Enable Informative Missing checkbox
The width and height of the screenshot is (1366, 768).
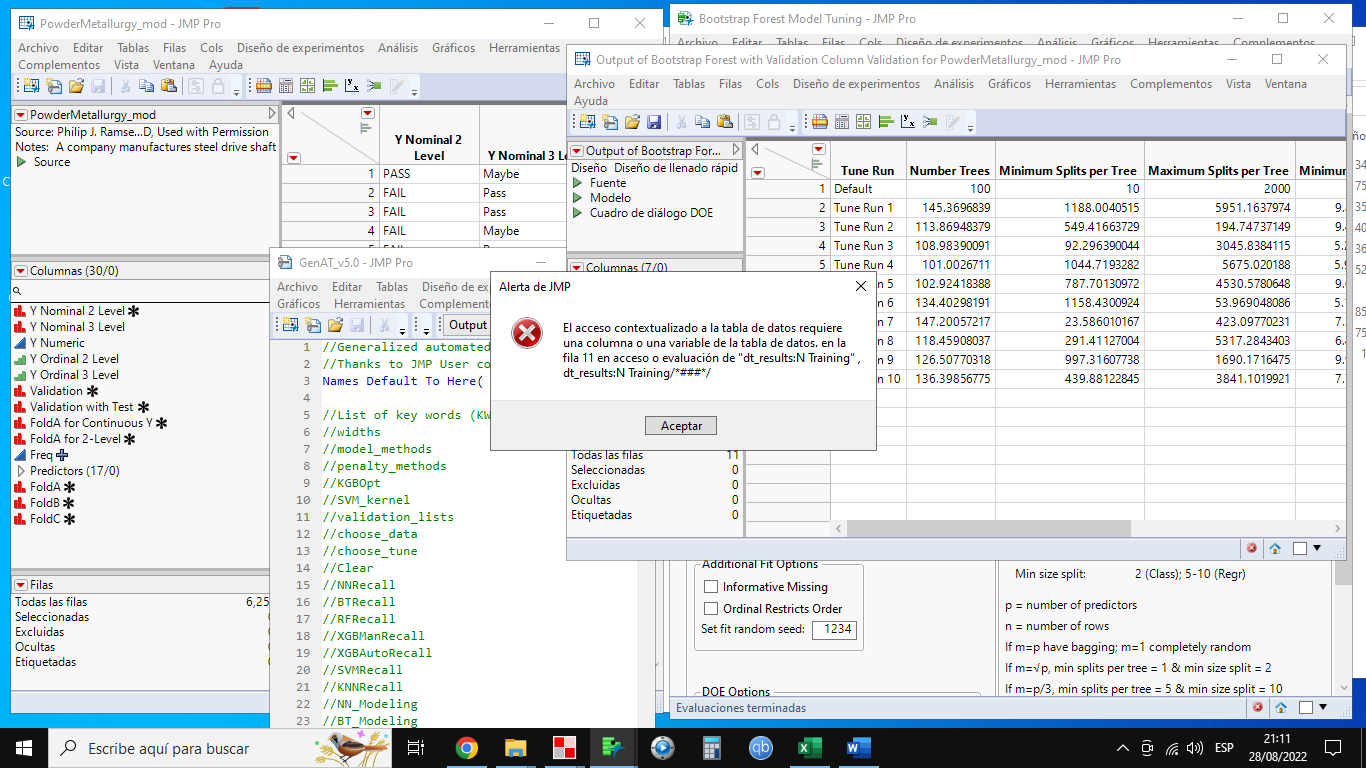pos(711,587)
